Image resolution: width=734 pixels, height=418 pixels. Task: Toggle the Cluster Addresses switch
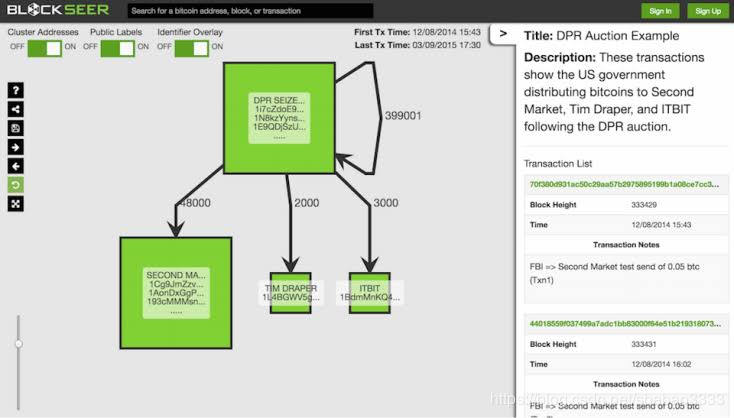pos(44,48)
